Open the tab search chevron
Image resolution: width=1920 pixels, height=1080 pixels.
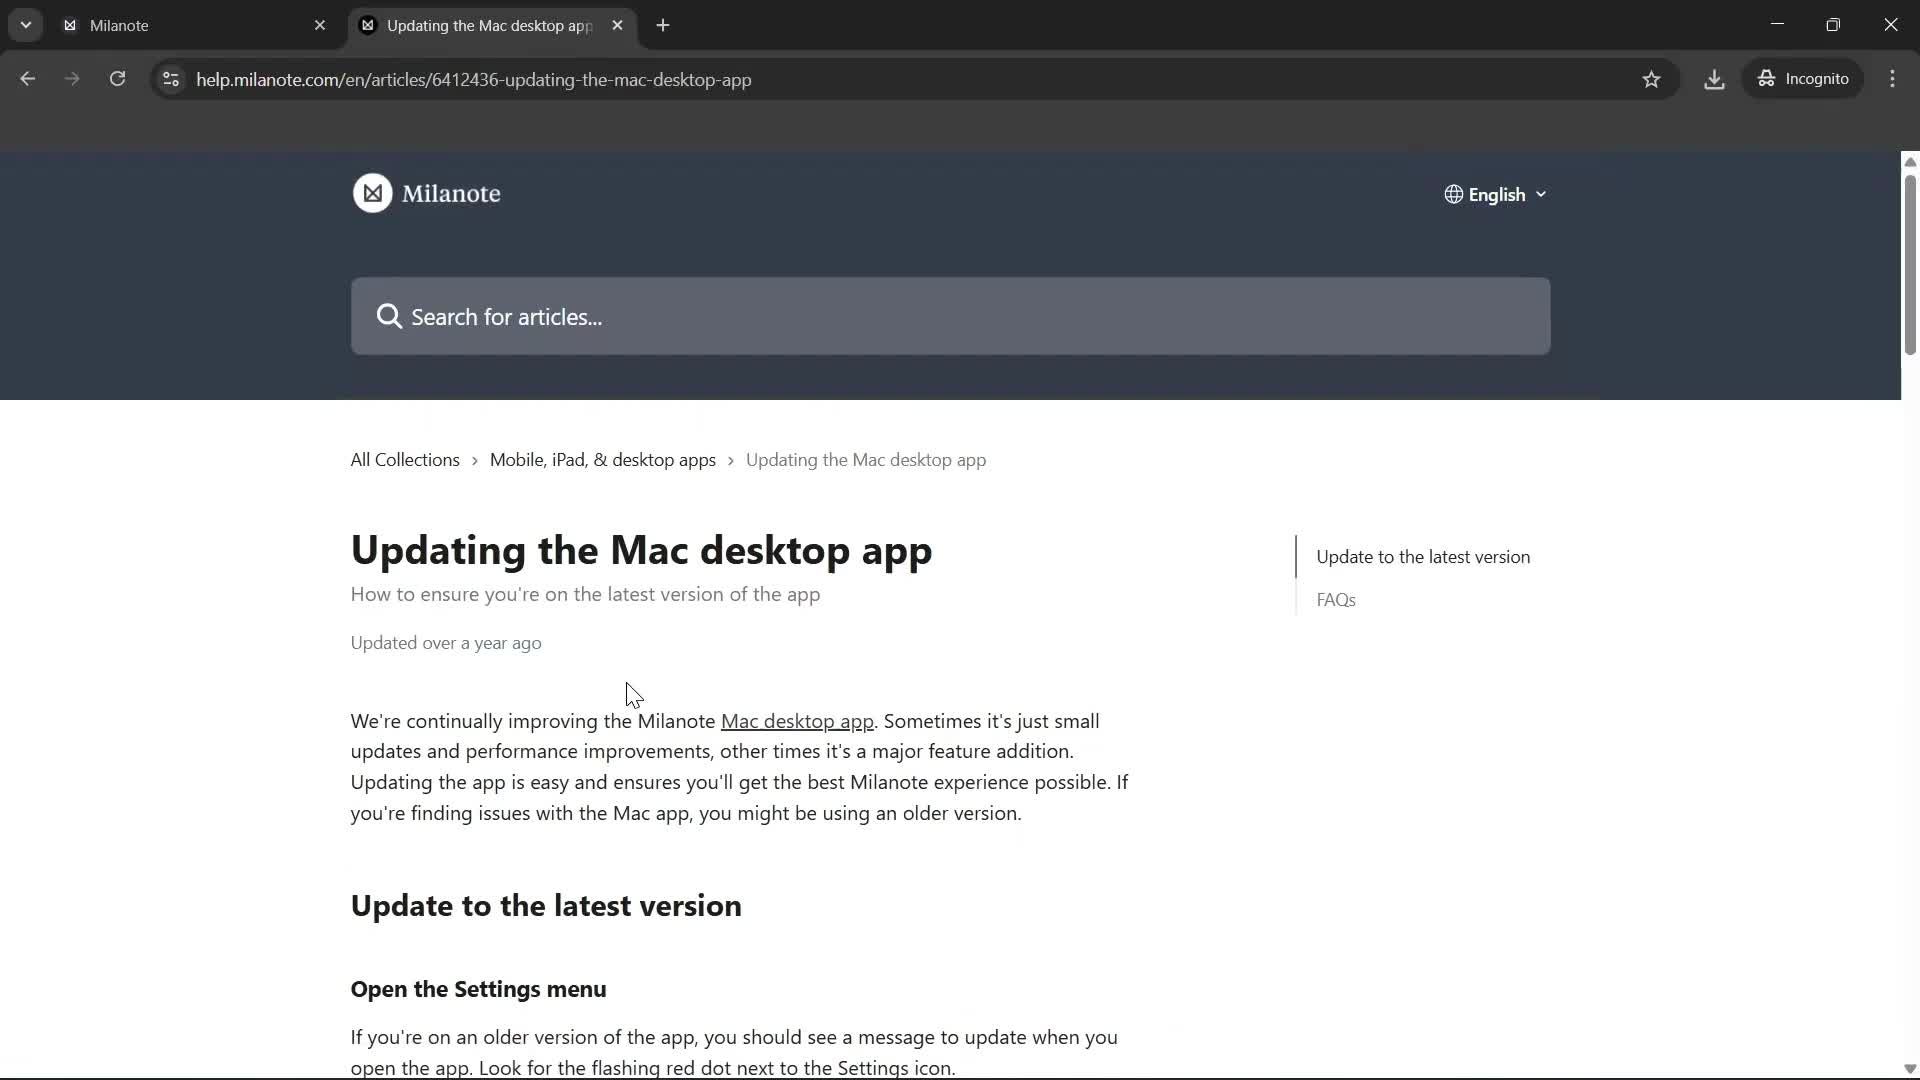tap(26, 25)
